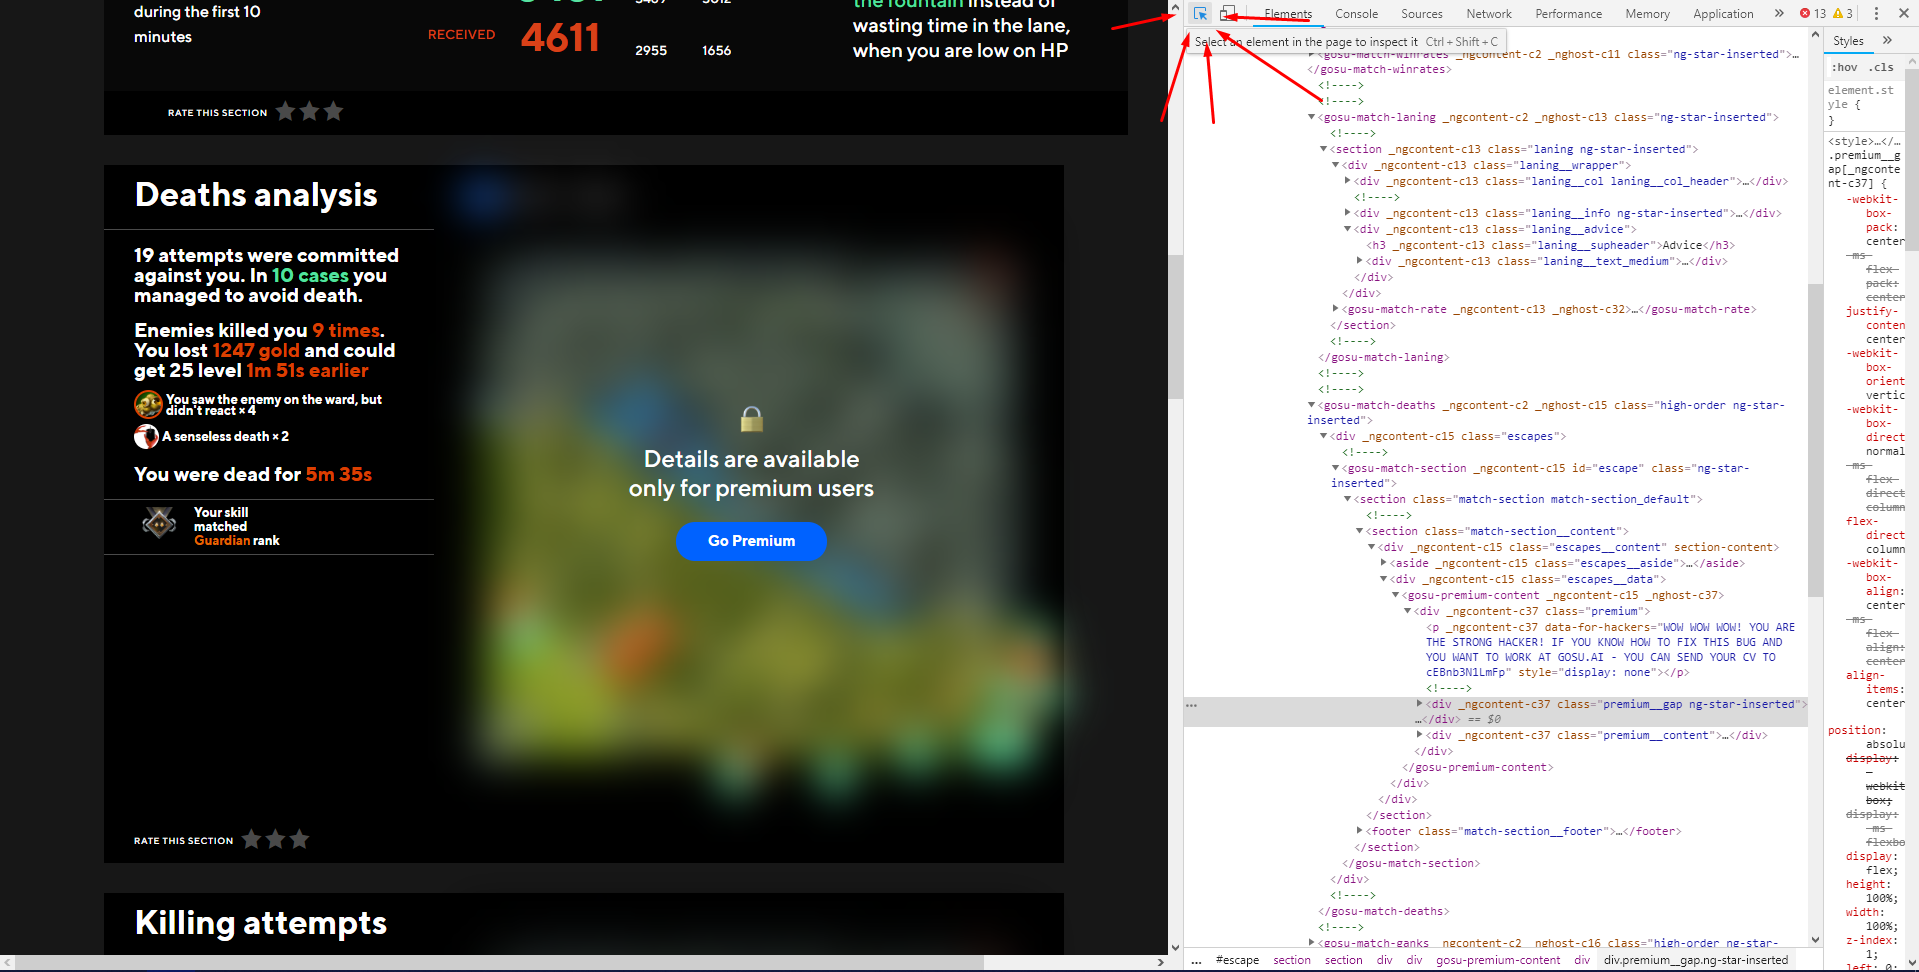
Task: Click the page's vertical scrollbar thumb
Action: click(1175, 327)
